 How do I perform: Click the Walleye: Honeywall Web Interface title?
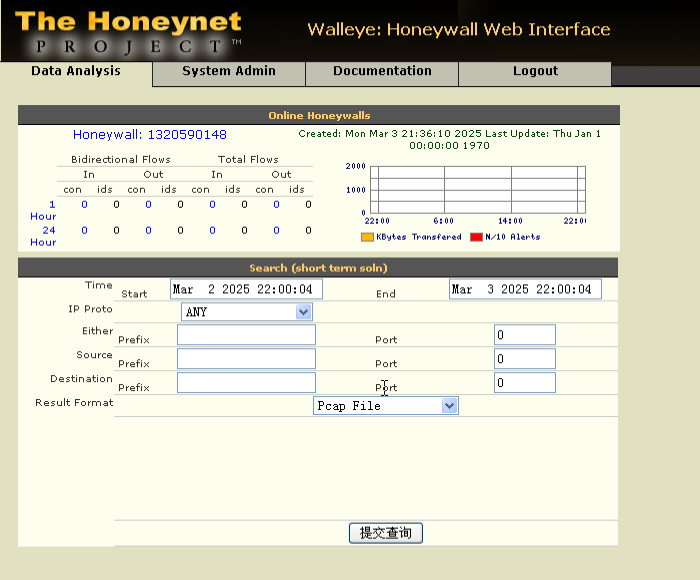pos(459,29)
